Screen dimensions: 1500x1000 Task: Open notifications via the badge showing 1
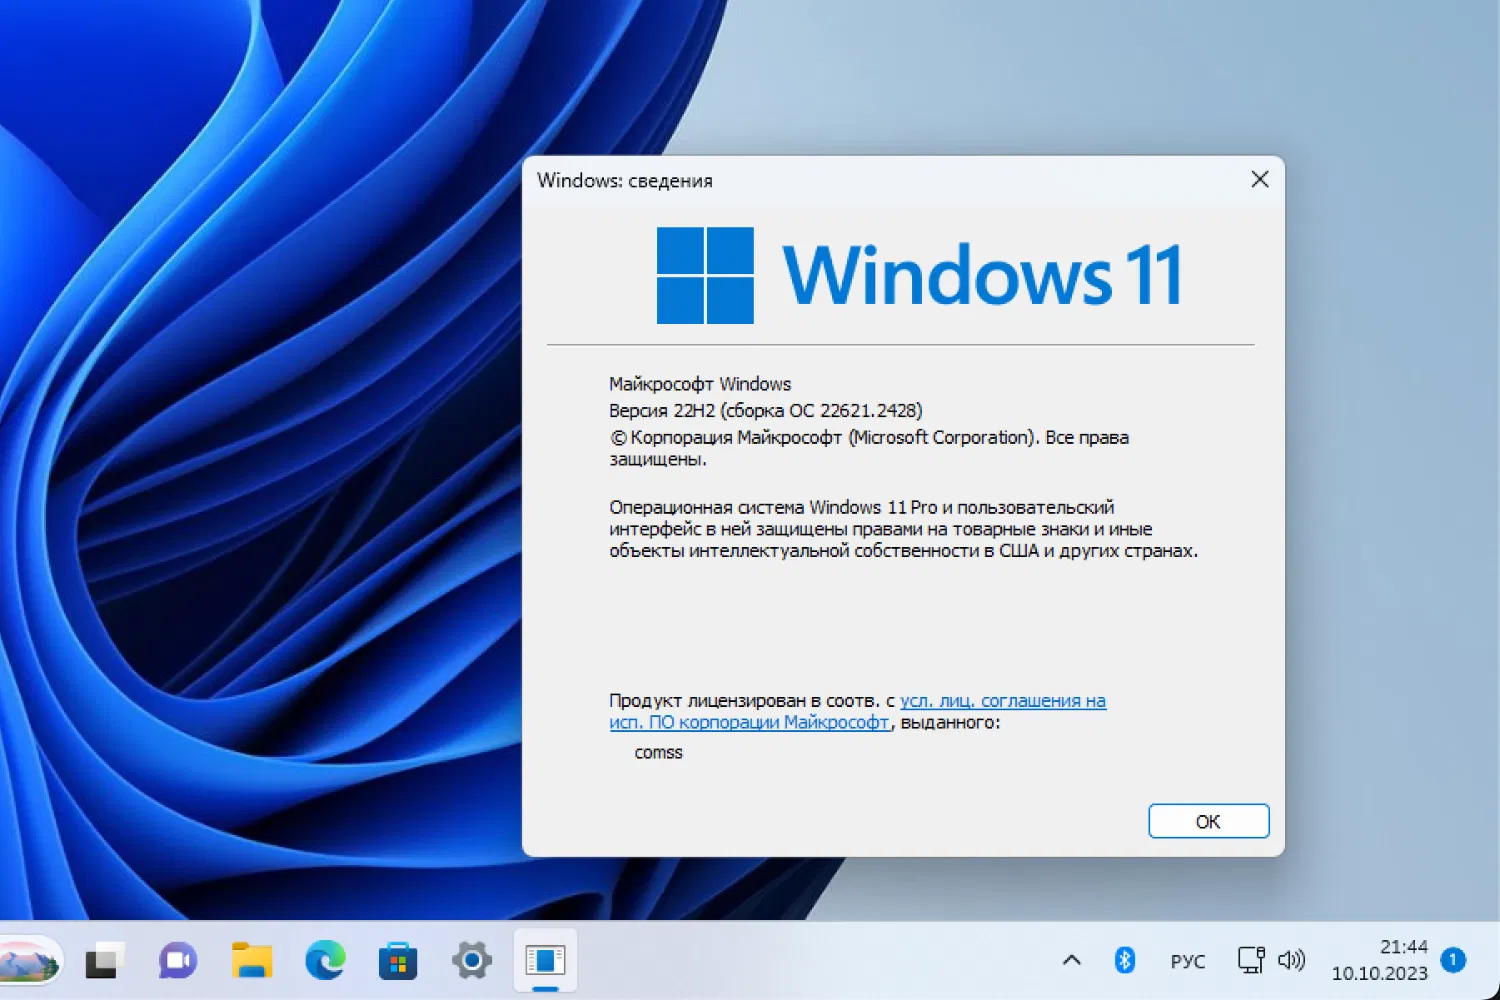(1452, 960)
